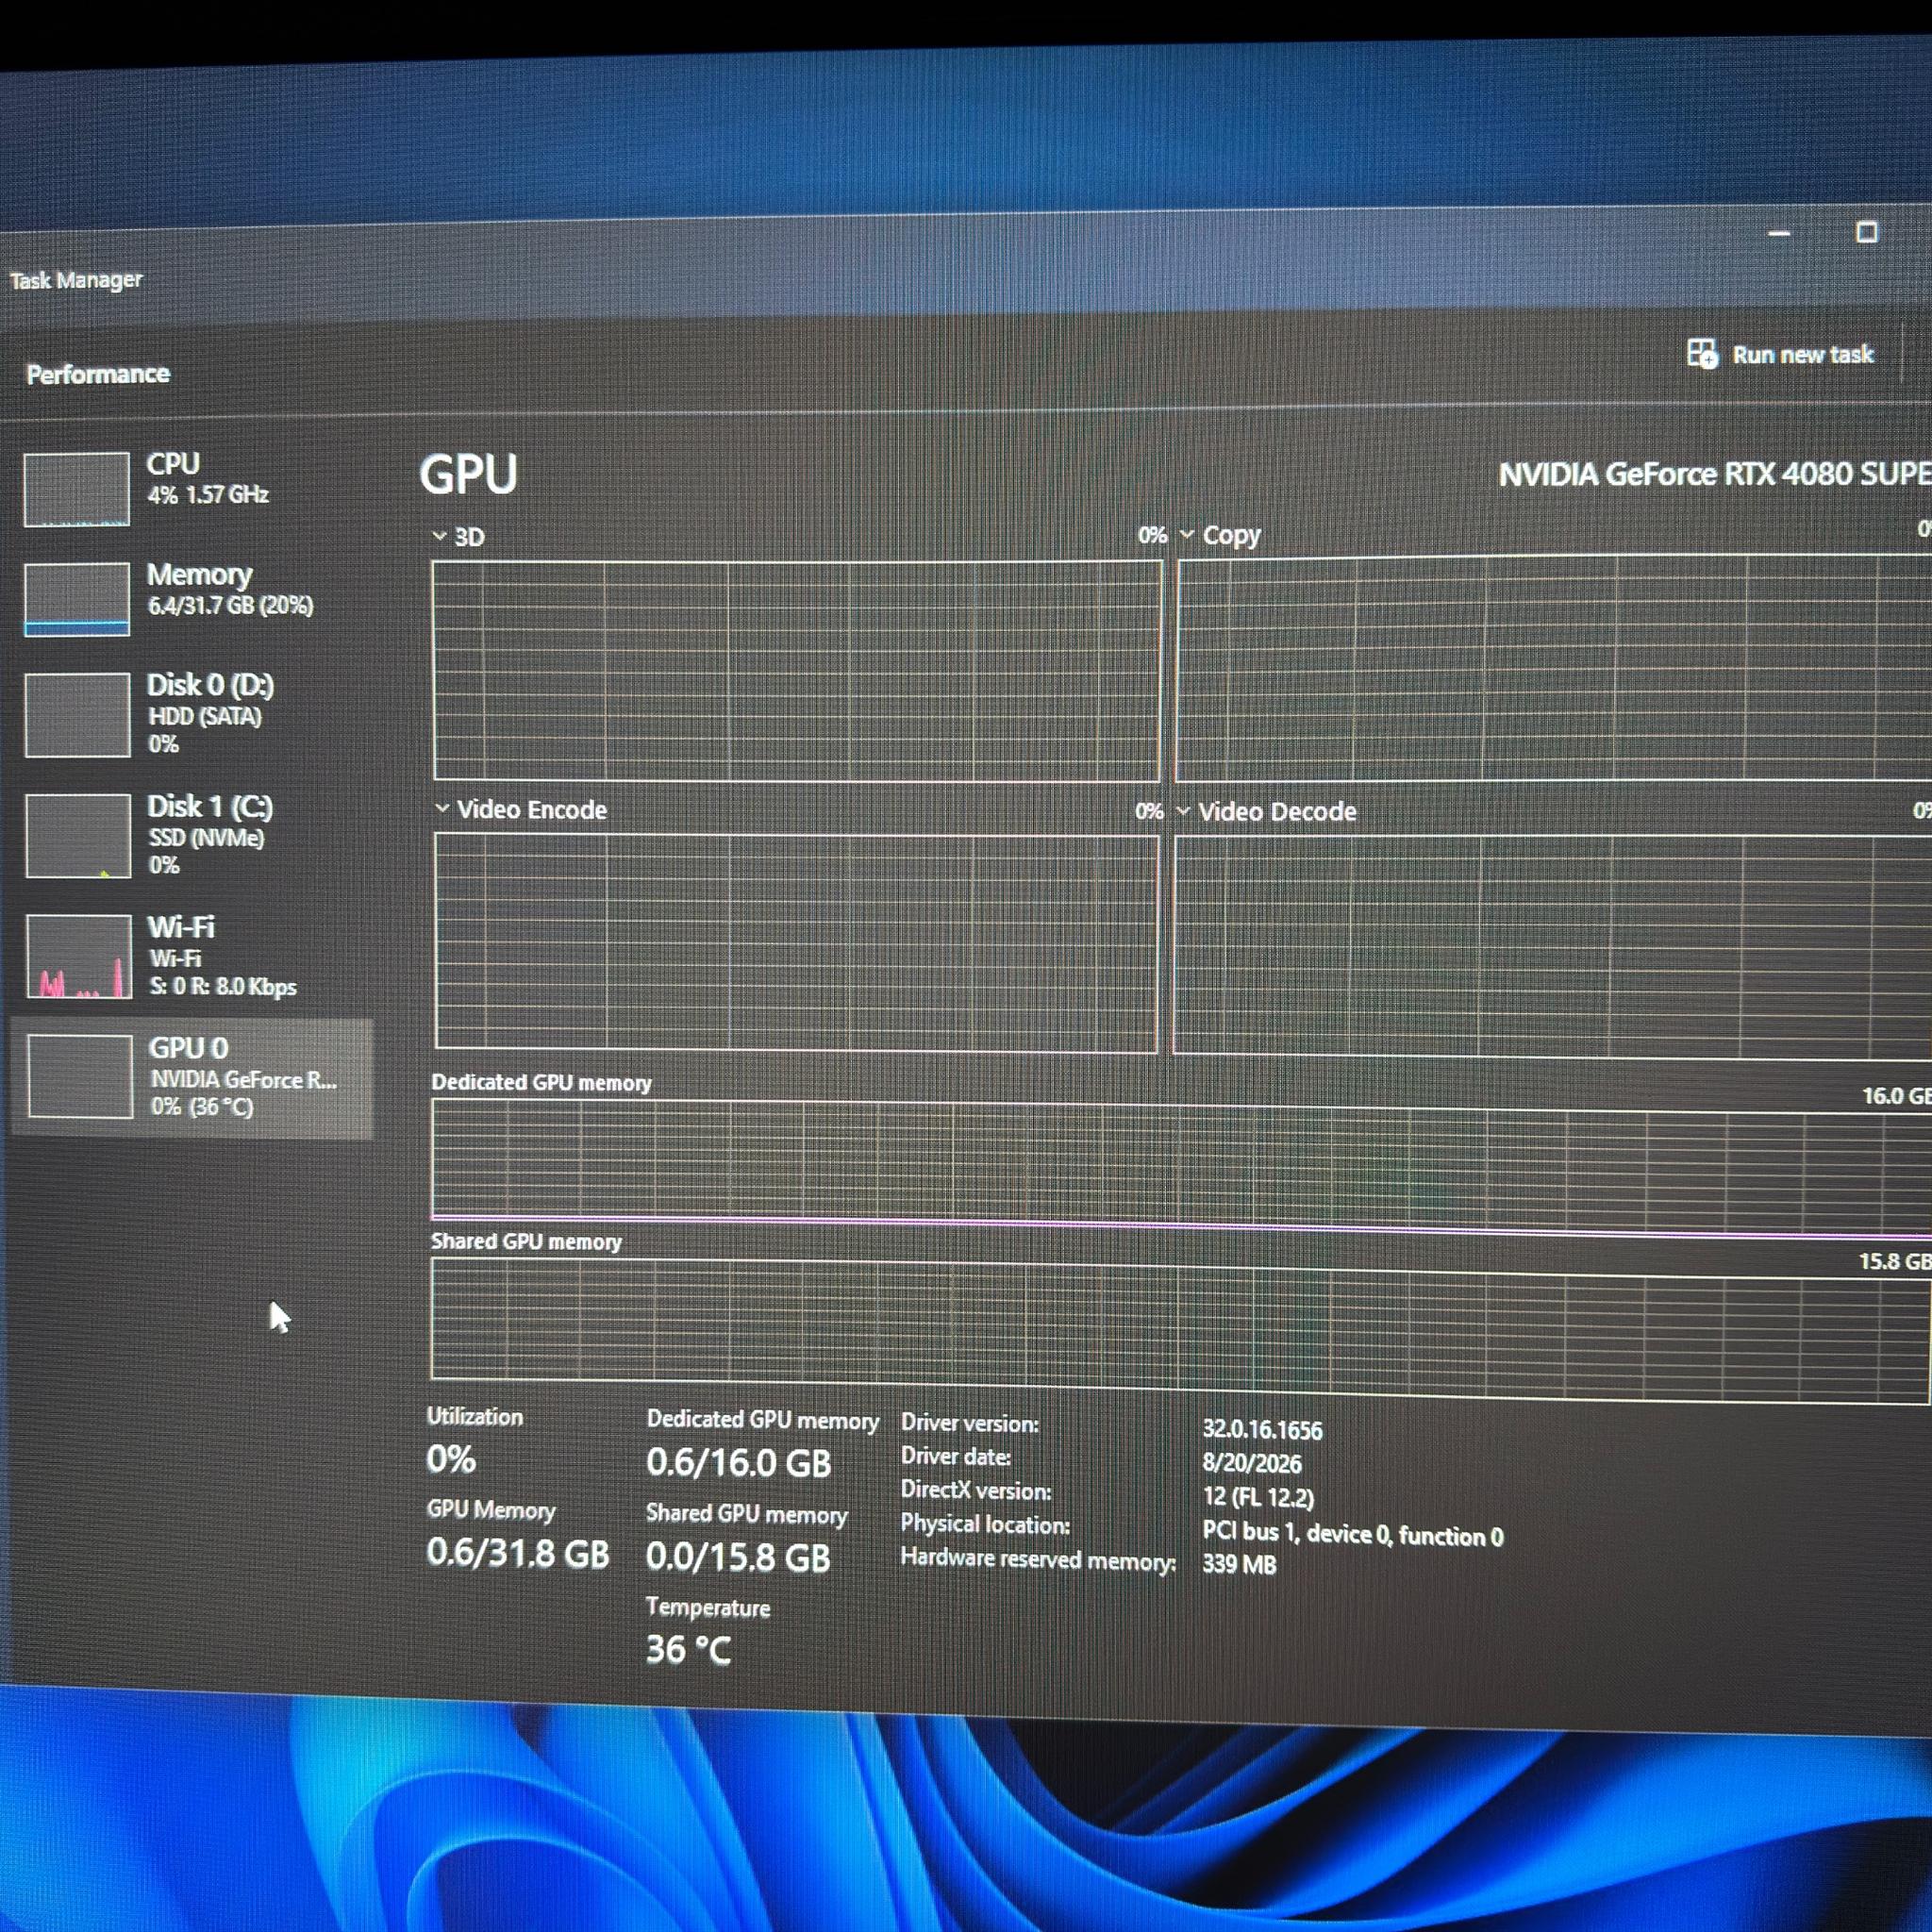The image size is (1932, 1932).
Task: Click the NVIDIA GeForce RTX 4080 SUPER label
Action: coord(1714,473)
